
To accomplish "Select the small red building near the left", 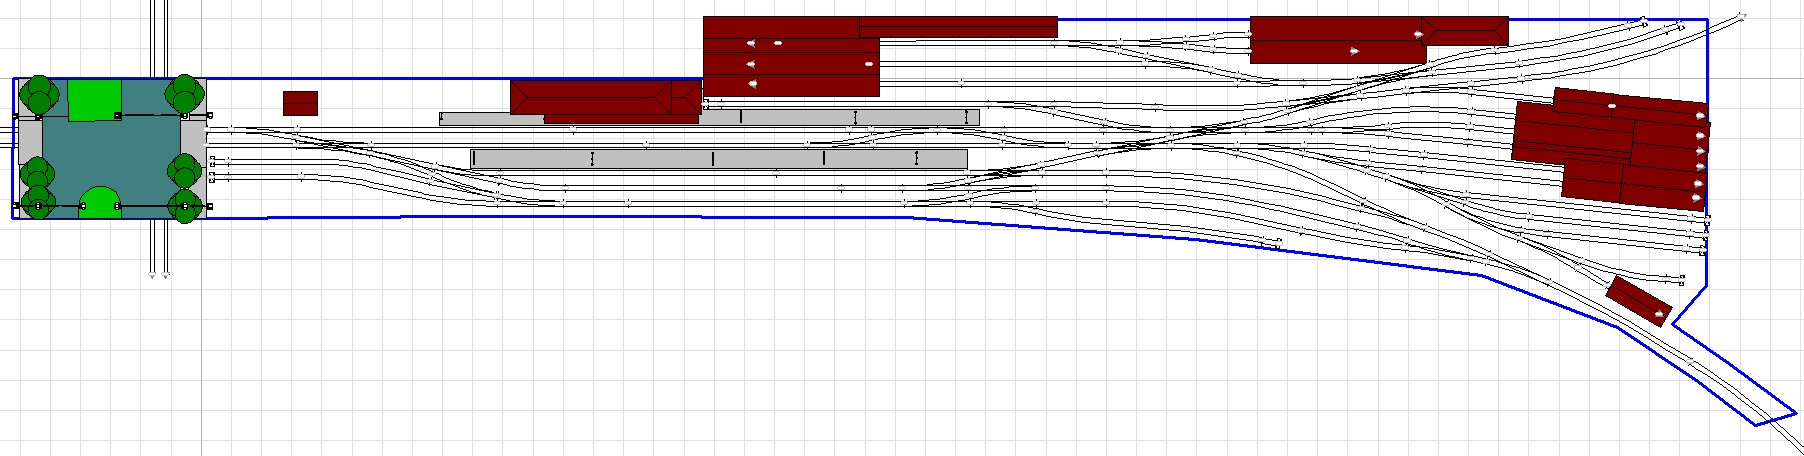I will [x=300, y=103].
